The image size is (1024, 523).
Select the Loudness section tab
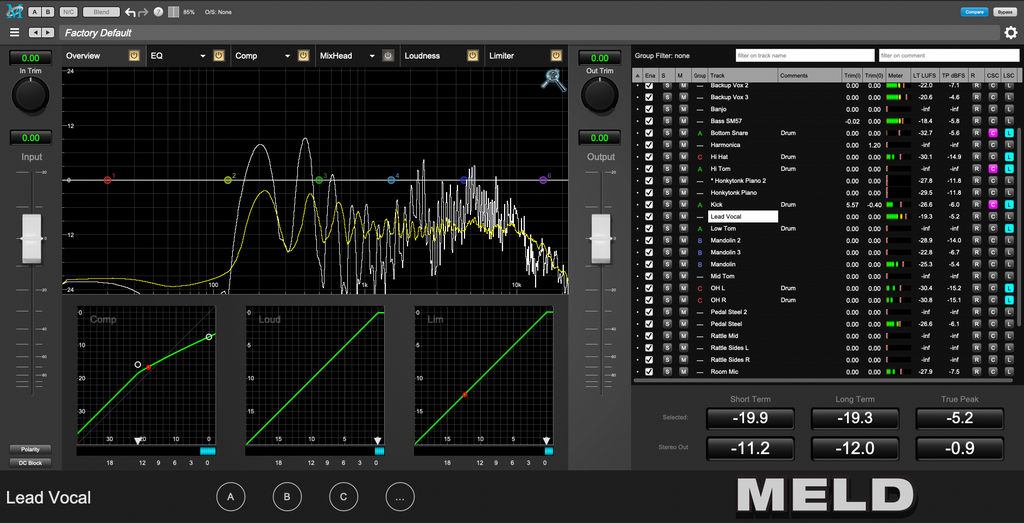click(x=422, y=56)
